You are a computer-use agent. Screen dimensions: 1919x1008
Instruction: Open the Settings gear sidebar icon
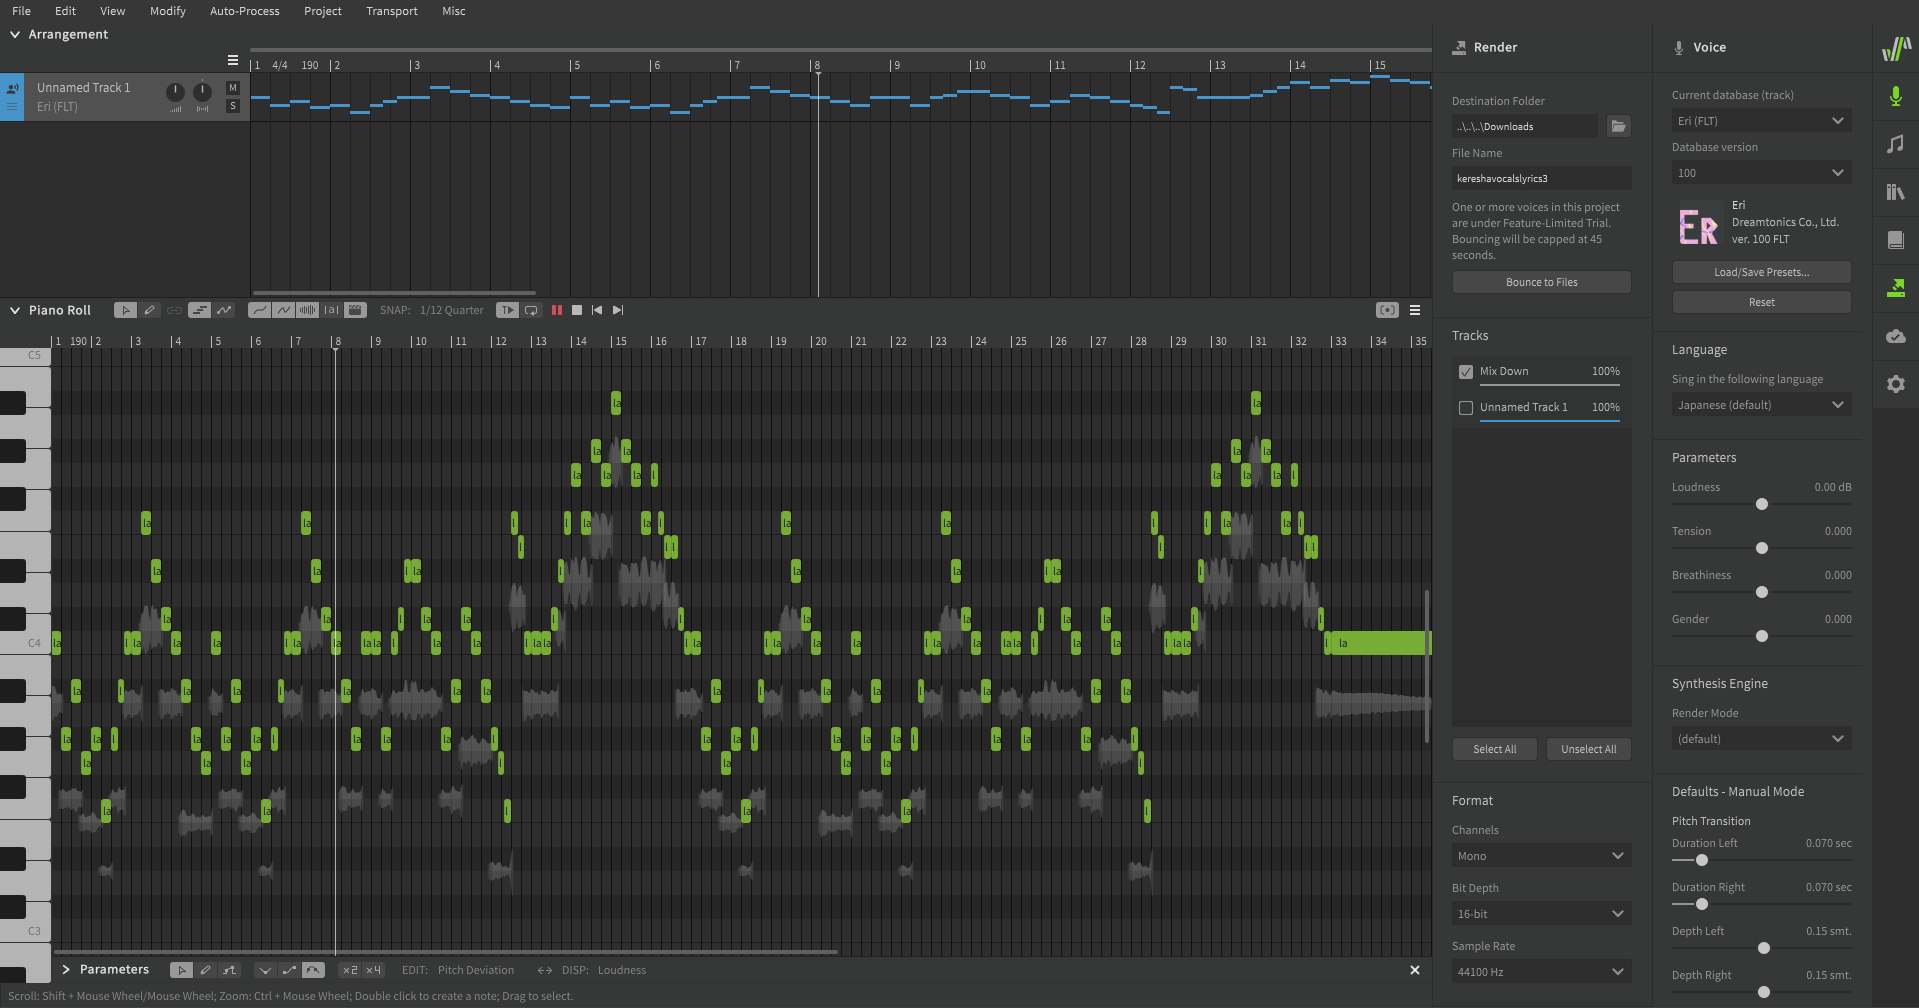click(1895, 384)
